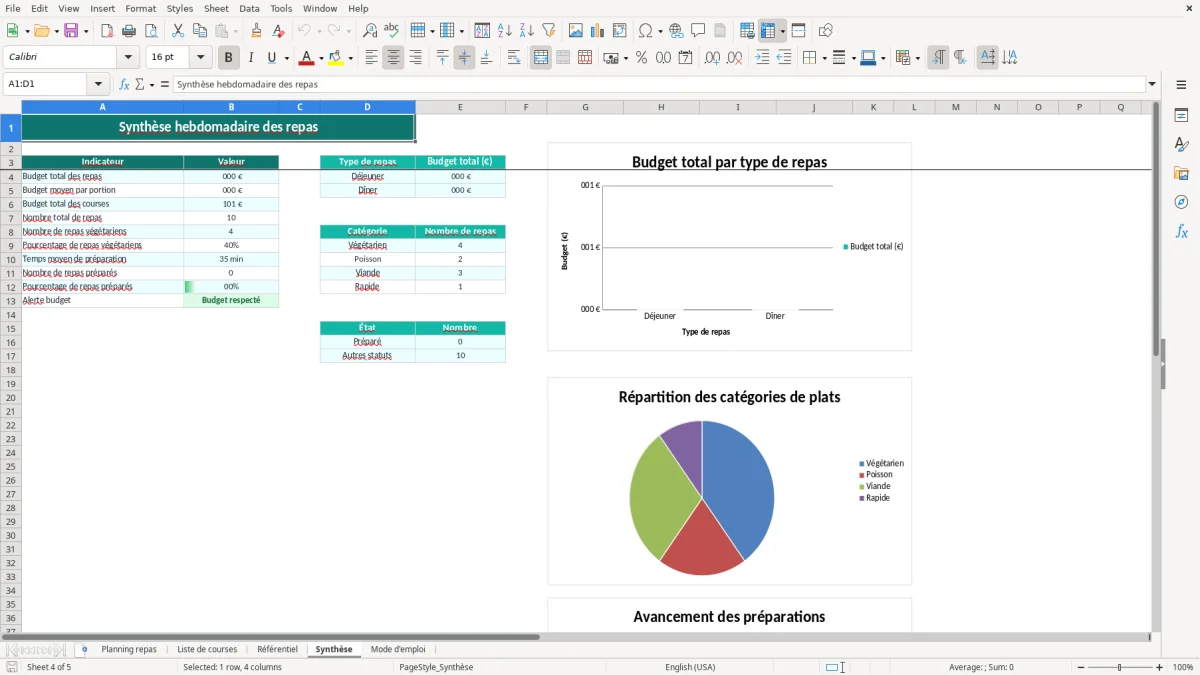Open the Data menu
The height and width of the screenshot is (675, 1200).
(x=249, y=8)
